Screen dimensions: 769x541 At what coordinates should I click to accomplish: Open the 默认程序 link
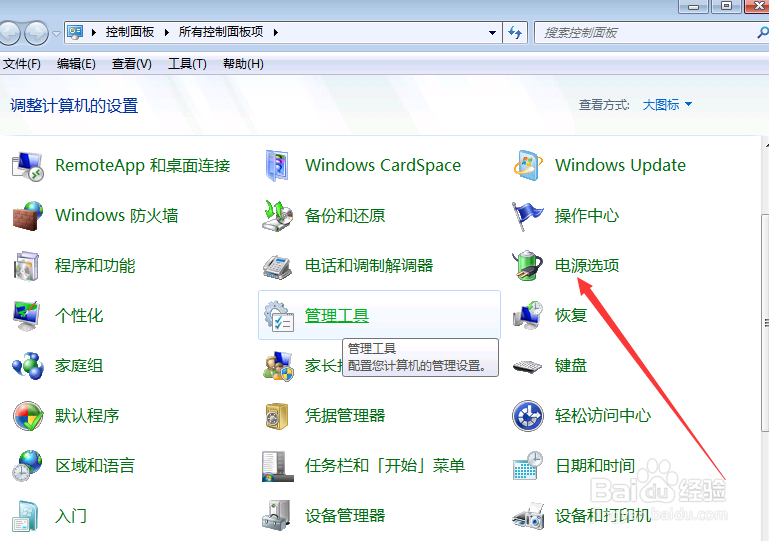pyautogui.click(x=87, y=416)
